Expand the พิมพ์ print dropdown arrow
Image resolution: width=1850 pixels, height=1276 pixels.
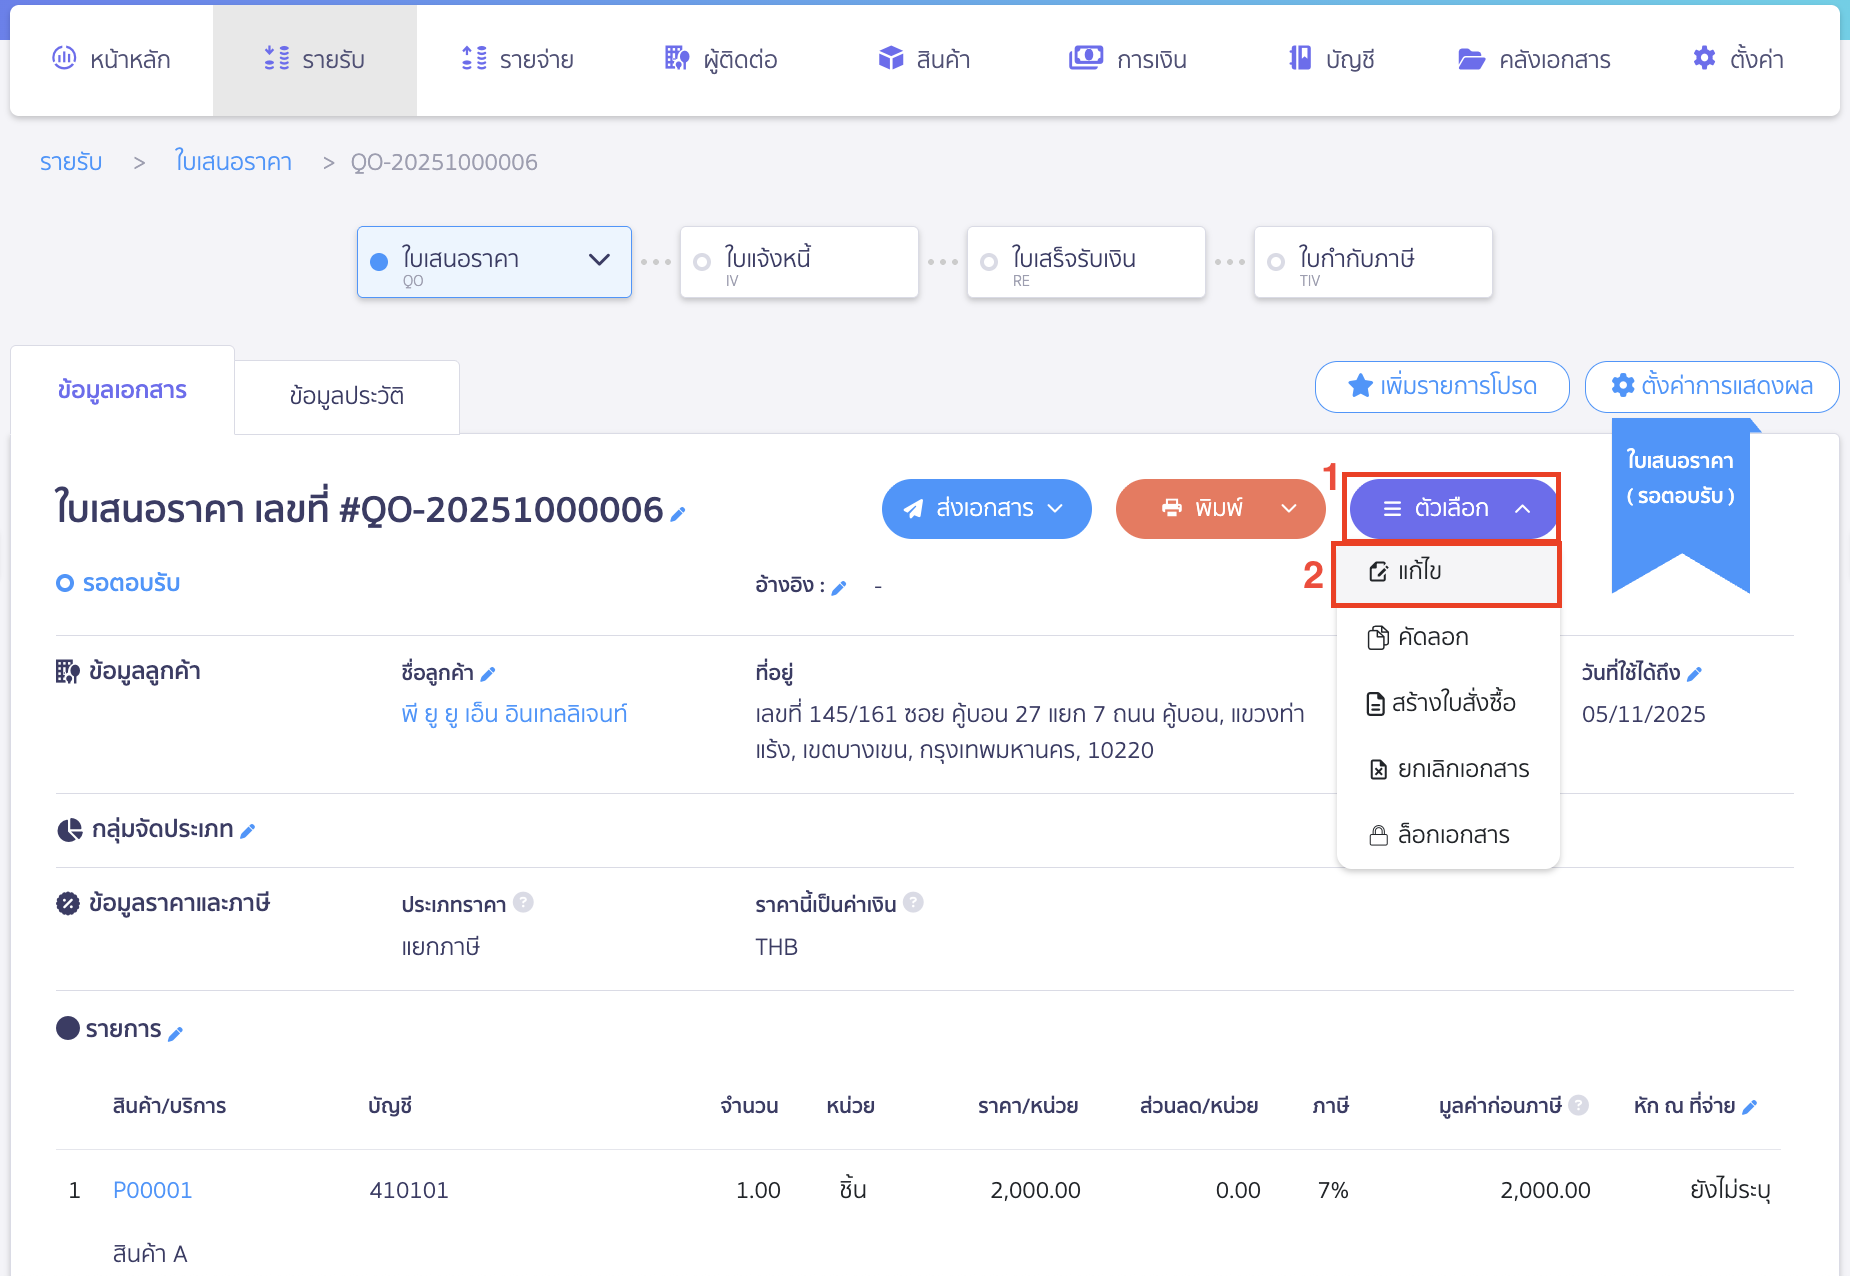[1288, 509]
